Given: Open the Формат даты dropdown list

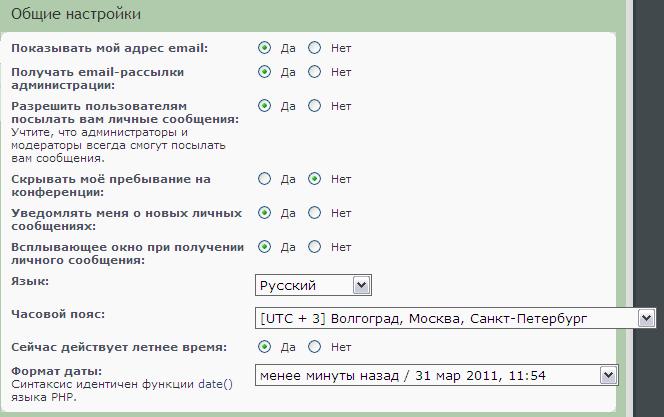Looking at the screenshot, I should pyautogui.click(x=436, y=375).
